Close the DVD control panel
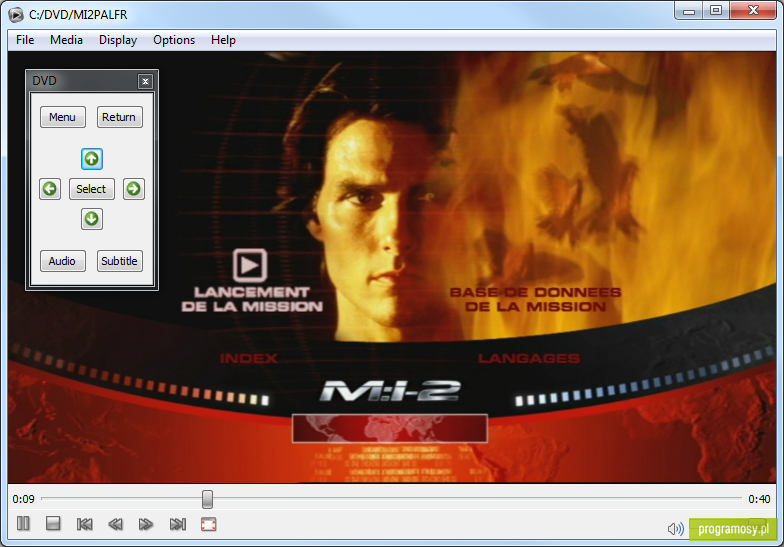This screenshot has width=784, height=547. pos(145,81)
